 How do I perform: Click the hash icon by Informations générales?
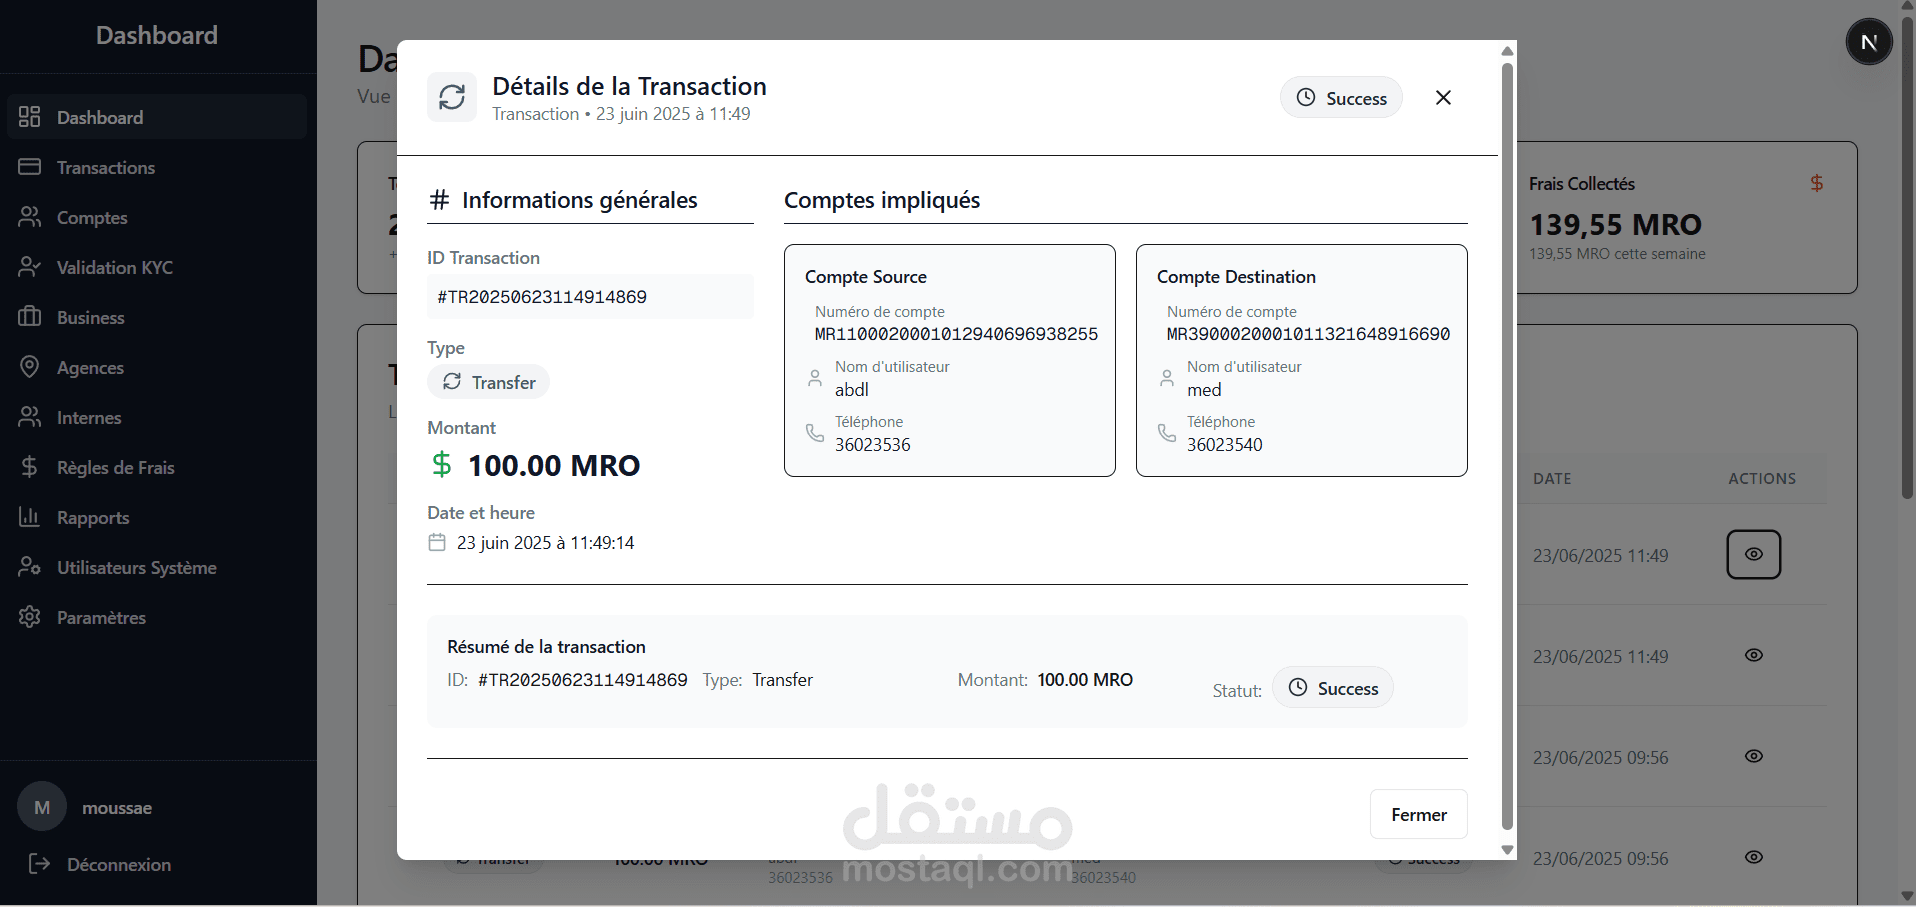click(439, 200)
